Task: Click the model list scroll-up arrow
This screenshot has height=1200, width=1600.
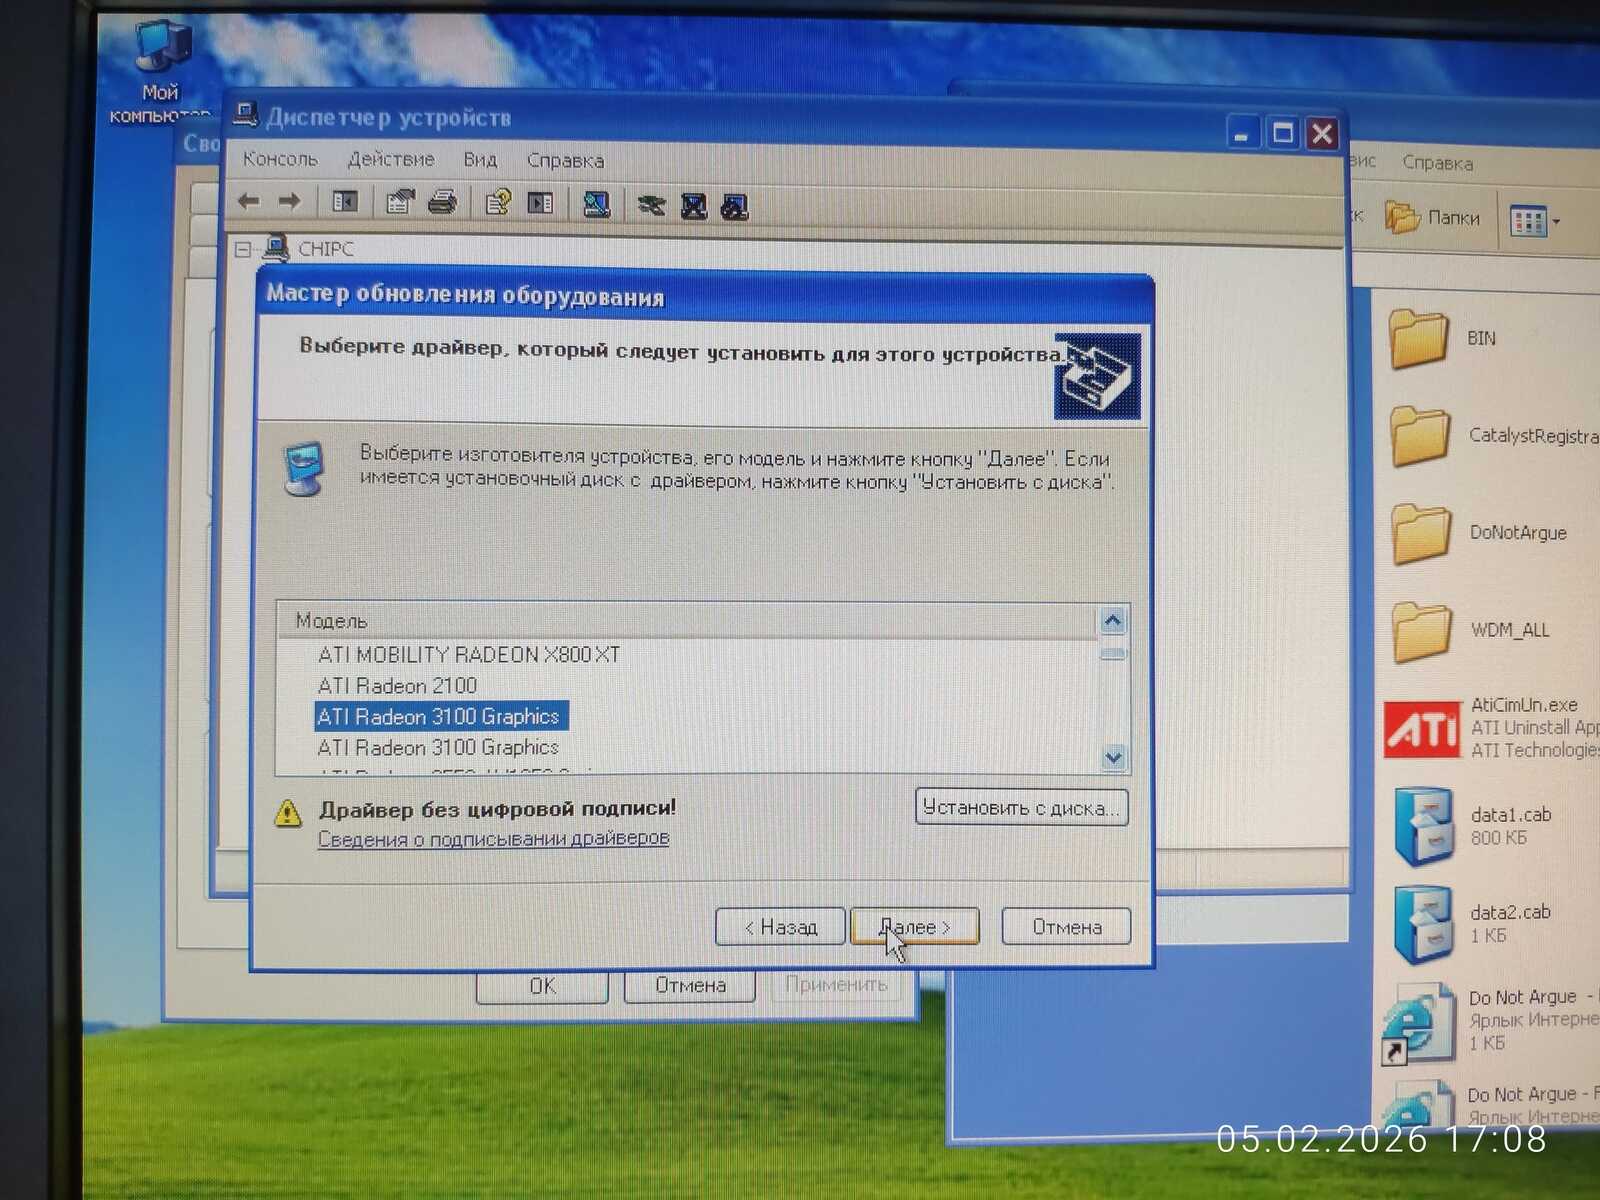Action: [1113, 621]
